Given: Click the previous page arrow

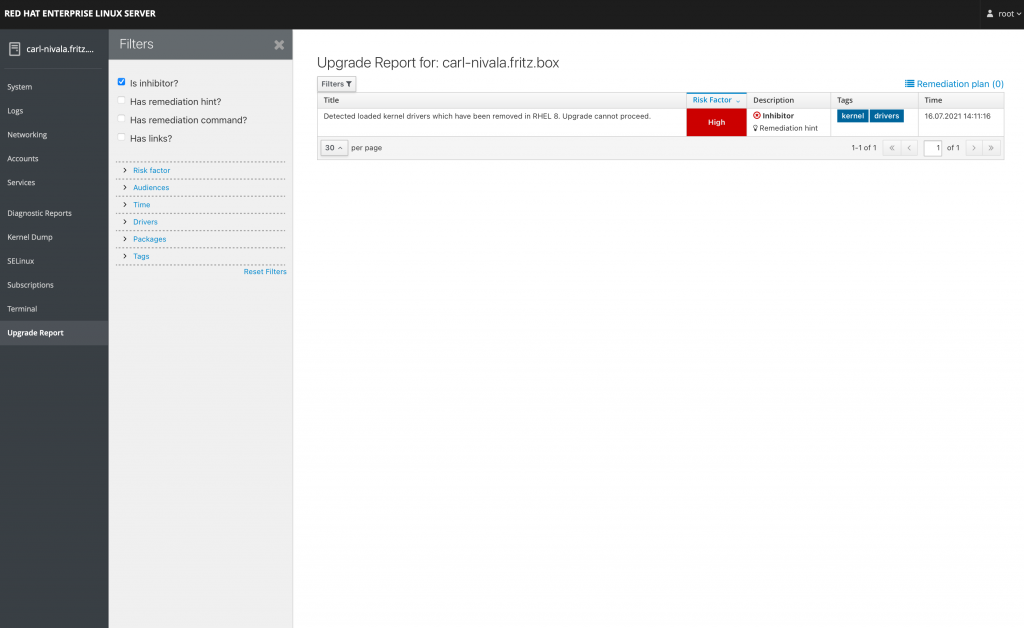Looking at the screenshot, I should point(909,148).
